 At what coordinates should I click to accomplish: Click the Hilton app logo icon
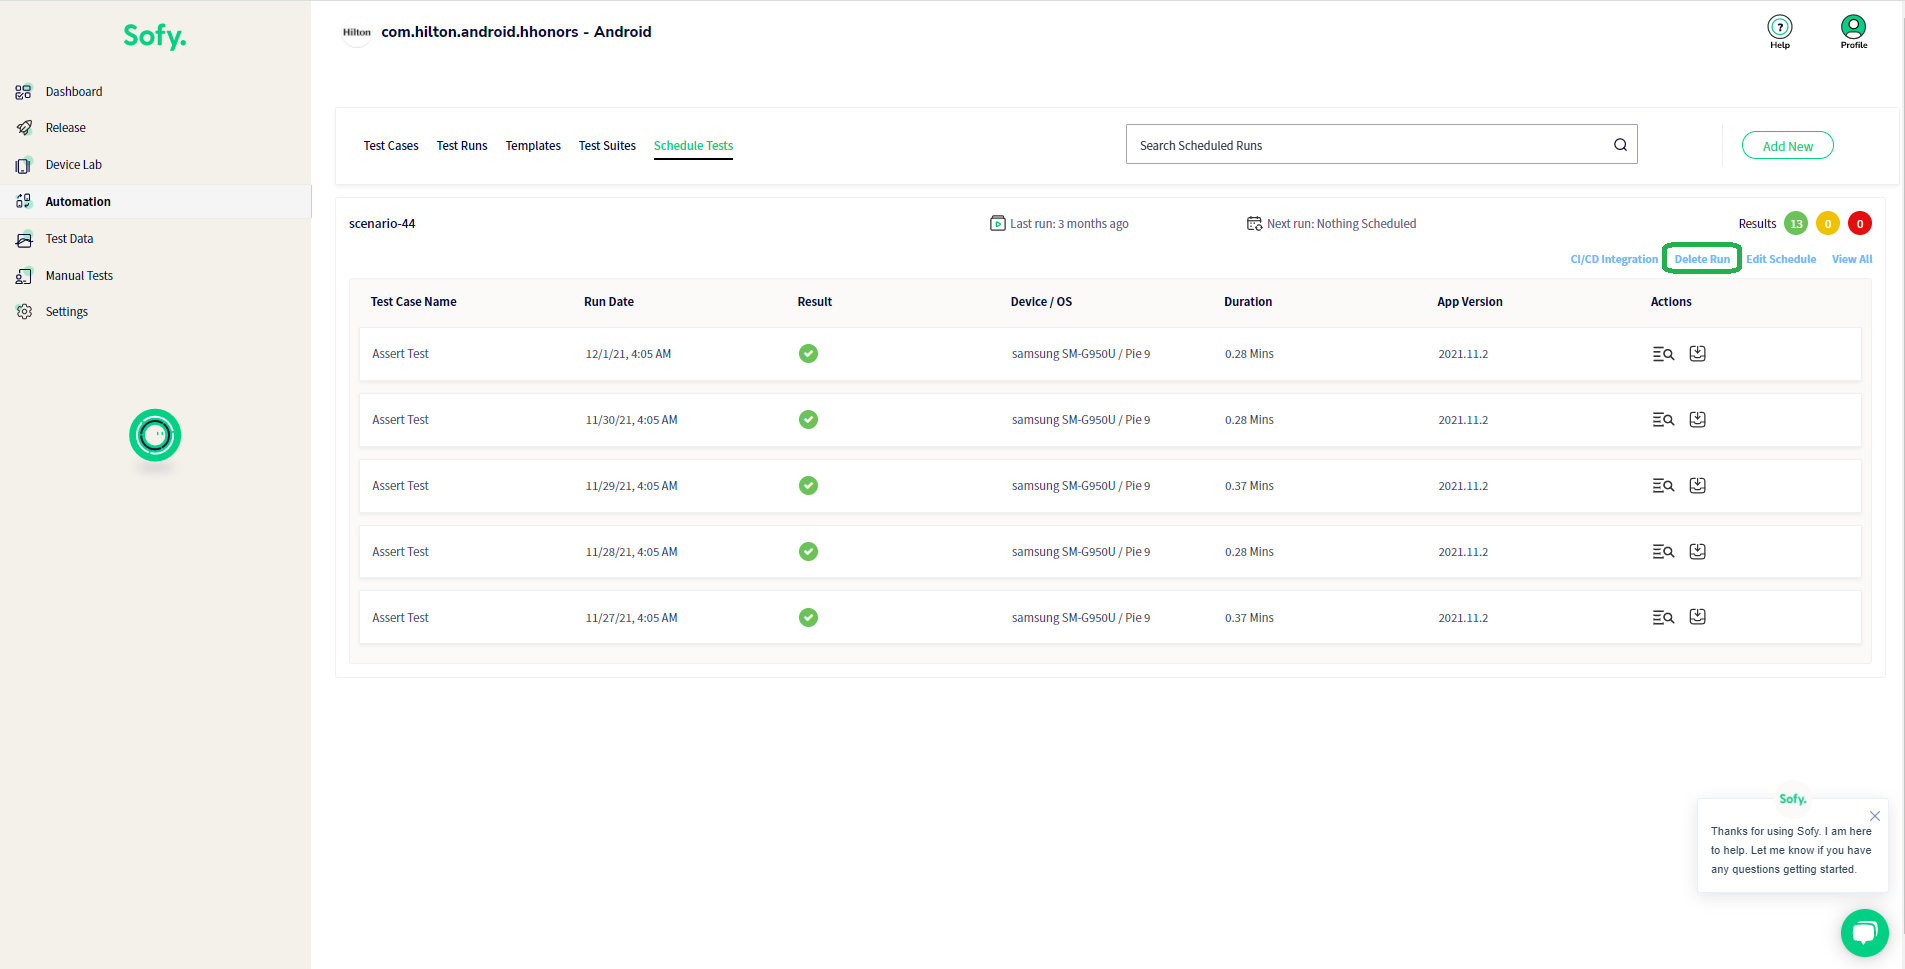click(357, 32)
